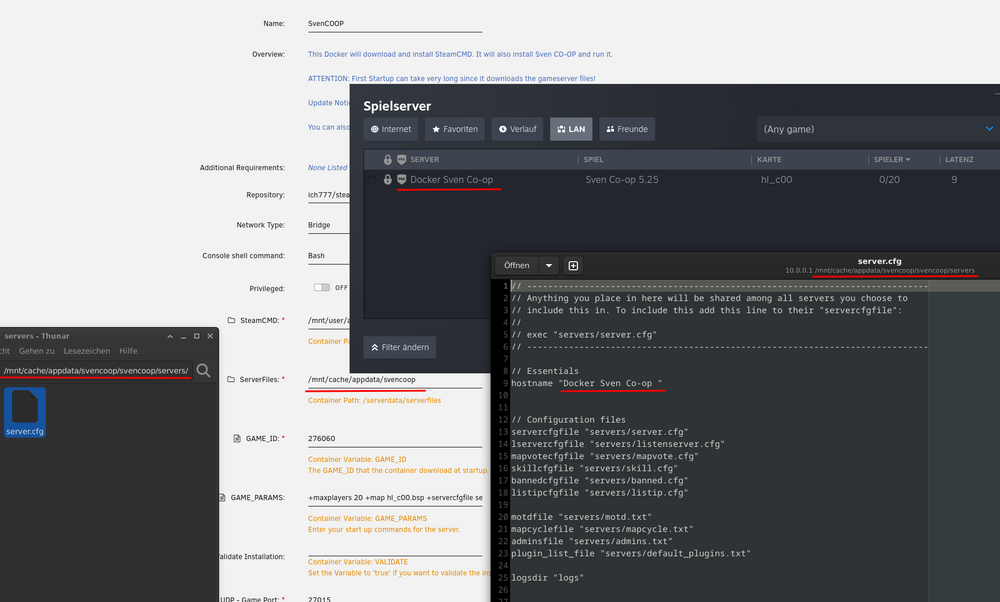Click the GAME_ID input field
This screenshot has width=1000, height=602.
[x=395, y=439]
